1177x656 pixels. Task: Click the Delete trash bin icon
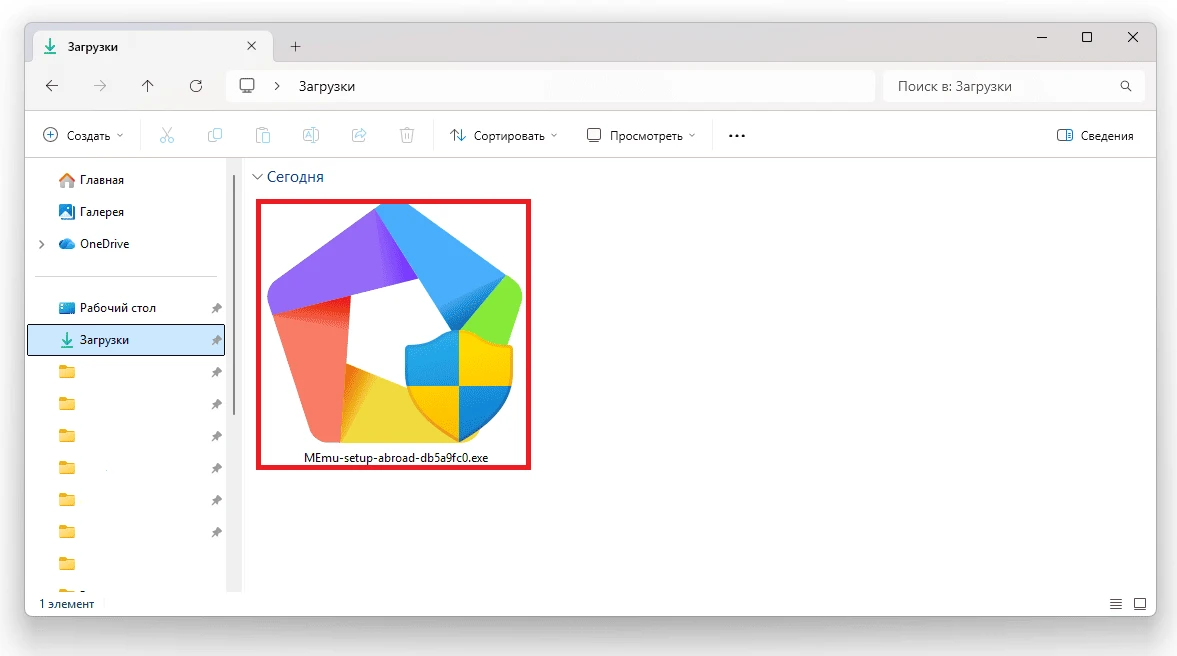(407, 135)
